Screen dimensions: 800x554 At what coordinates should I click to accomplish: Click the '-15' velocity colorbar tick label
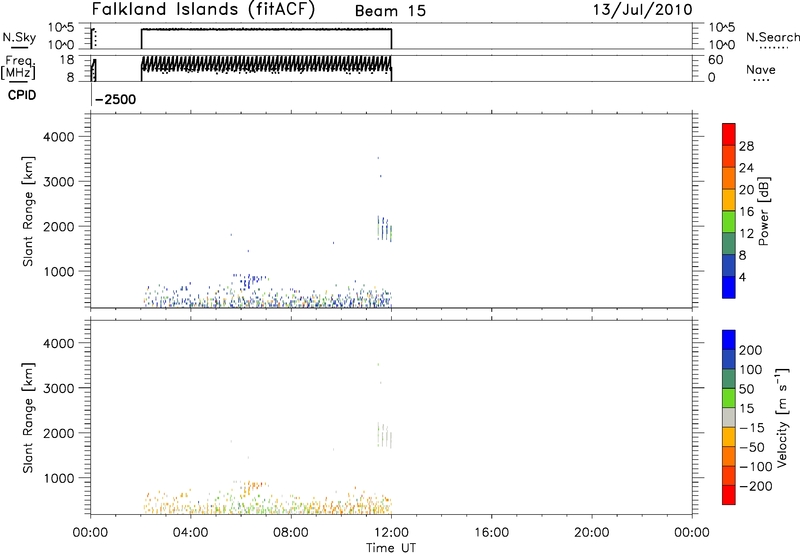coord(752,428)
